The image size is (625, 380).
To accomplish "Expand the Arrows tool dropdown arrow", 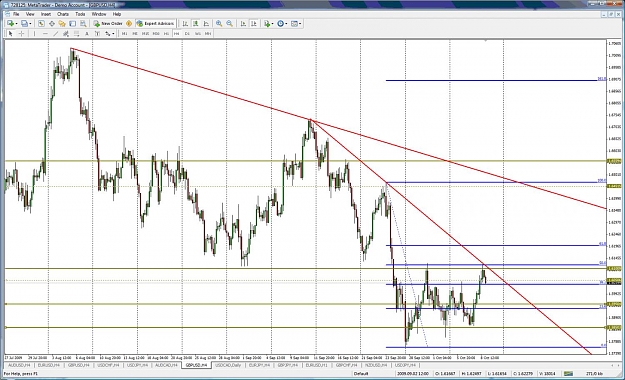I will pos(113,33).
